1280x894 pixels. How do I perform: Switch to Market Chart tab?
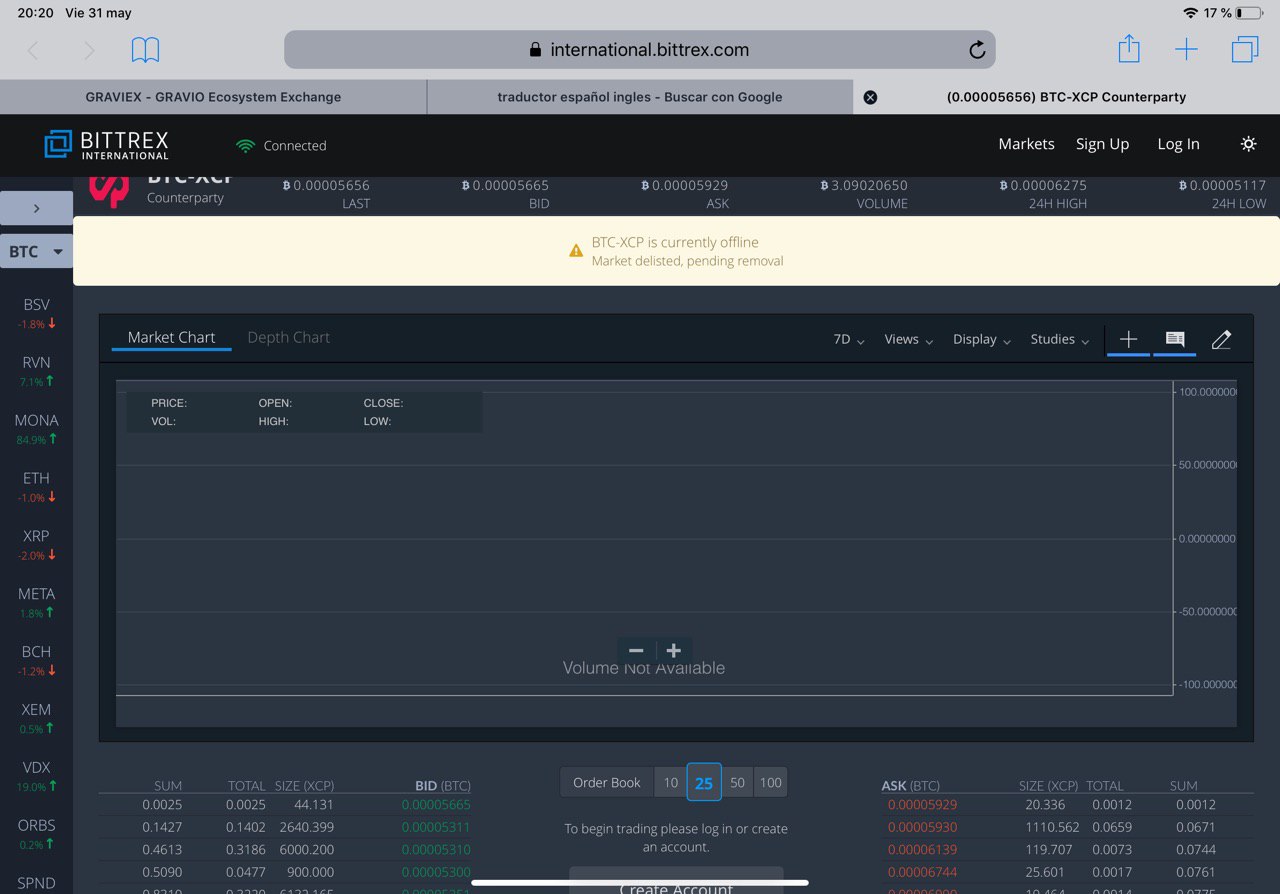pos(171,338)
